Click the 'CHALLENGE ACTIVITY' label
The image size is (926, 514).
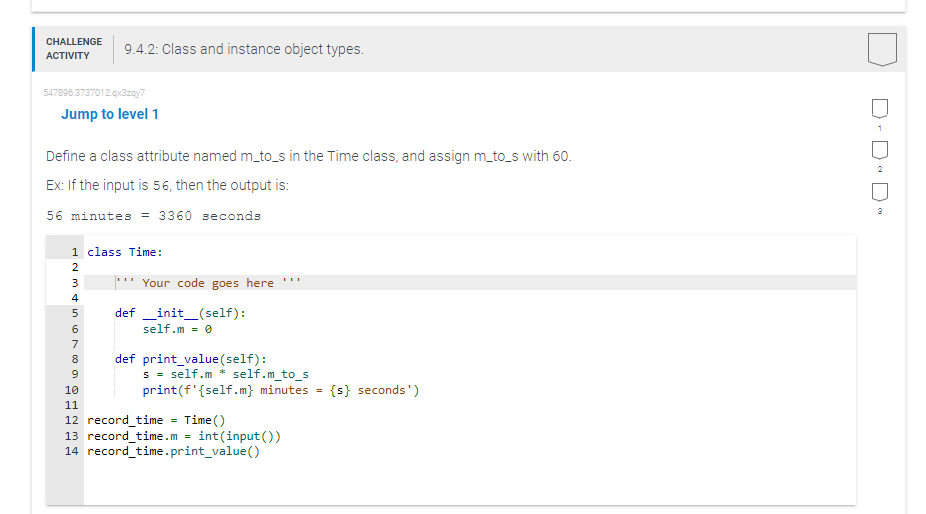tap(74, 48)
